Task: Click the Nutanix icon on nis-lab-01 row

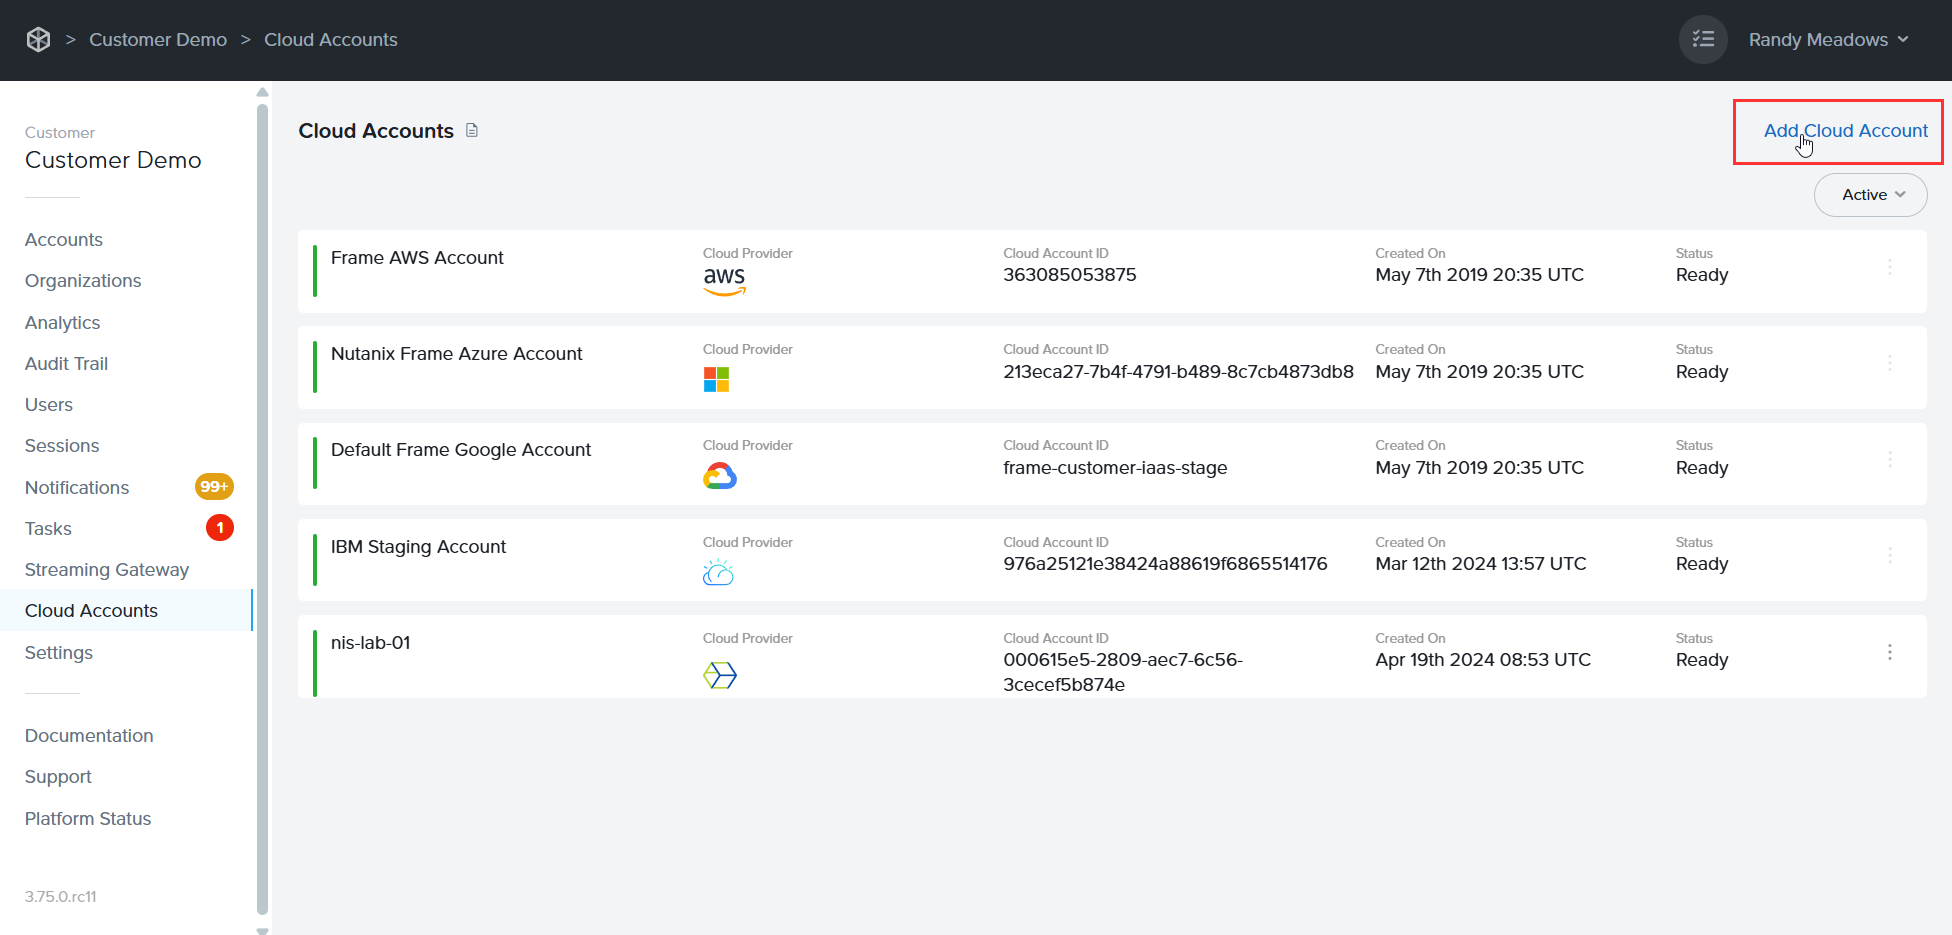Action: (x=719, y=675)
